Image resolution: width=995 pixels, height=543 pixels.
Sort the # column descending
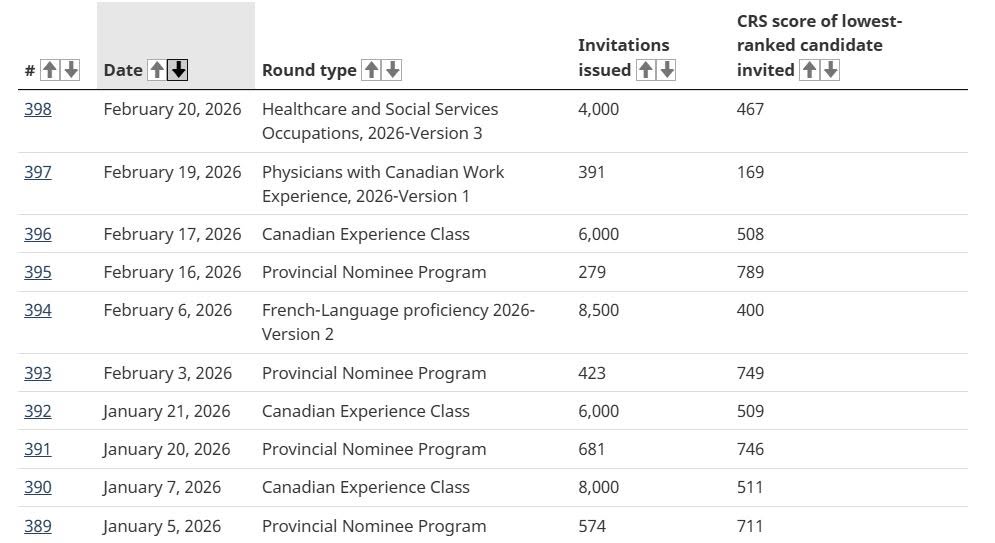tap(71, 70)
